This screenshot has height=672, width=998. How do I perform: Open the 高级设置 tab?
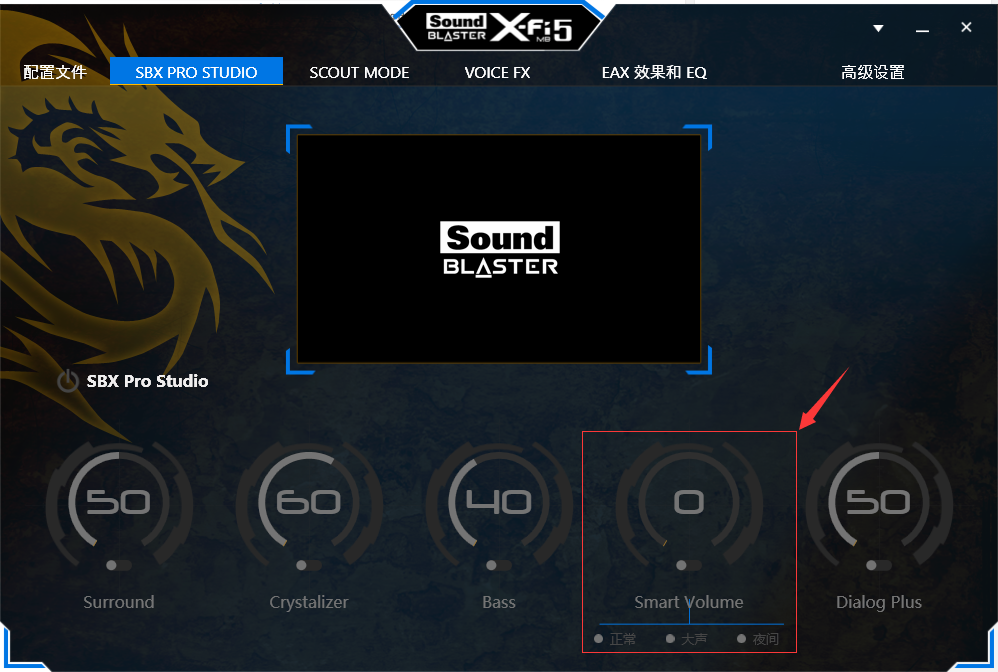pyautogui.click(x=873, y=73)
